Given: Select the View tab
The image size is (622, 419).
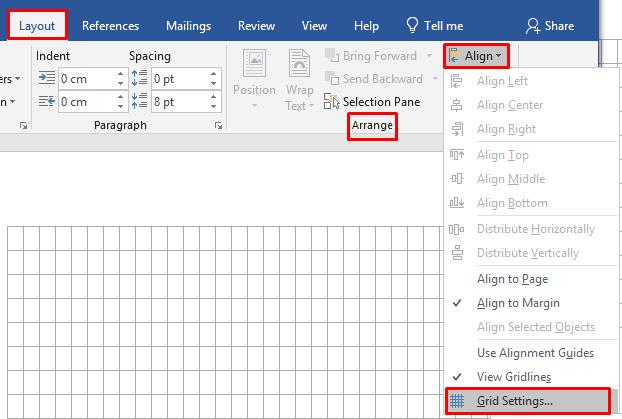Looking at the screenshot, I should click(x=314, y=26).
